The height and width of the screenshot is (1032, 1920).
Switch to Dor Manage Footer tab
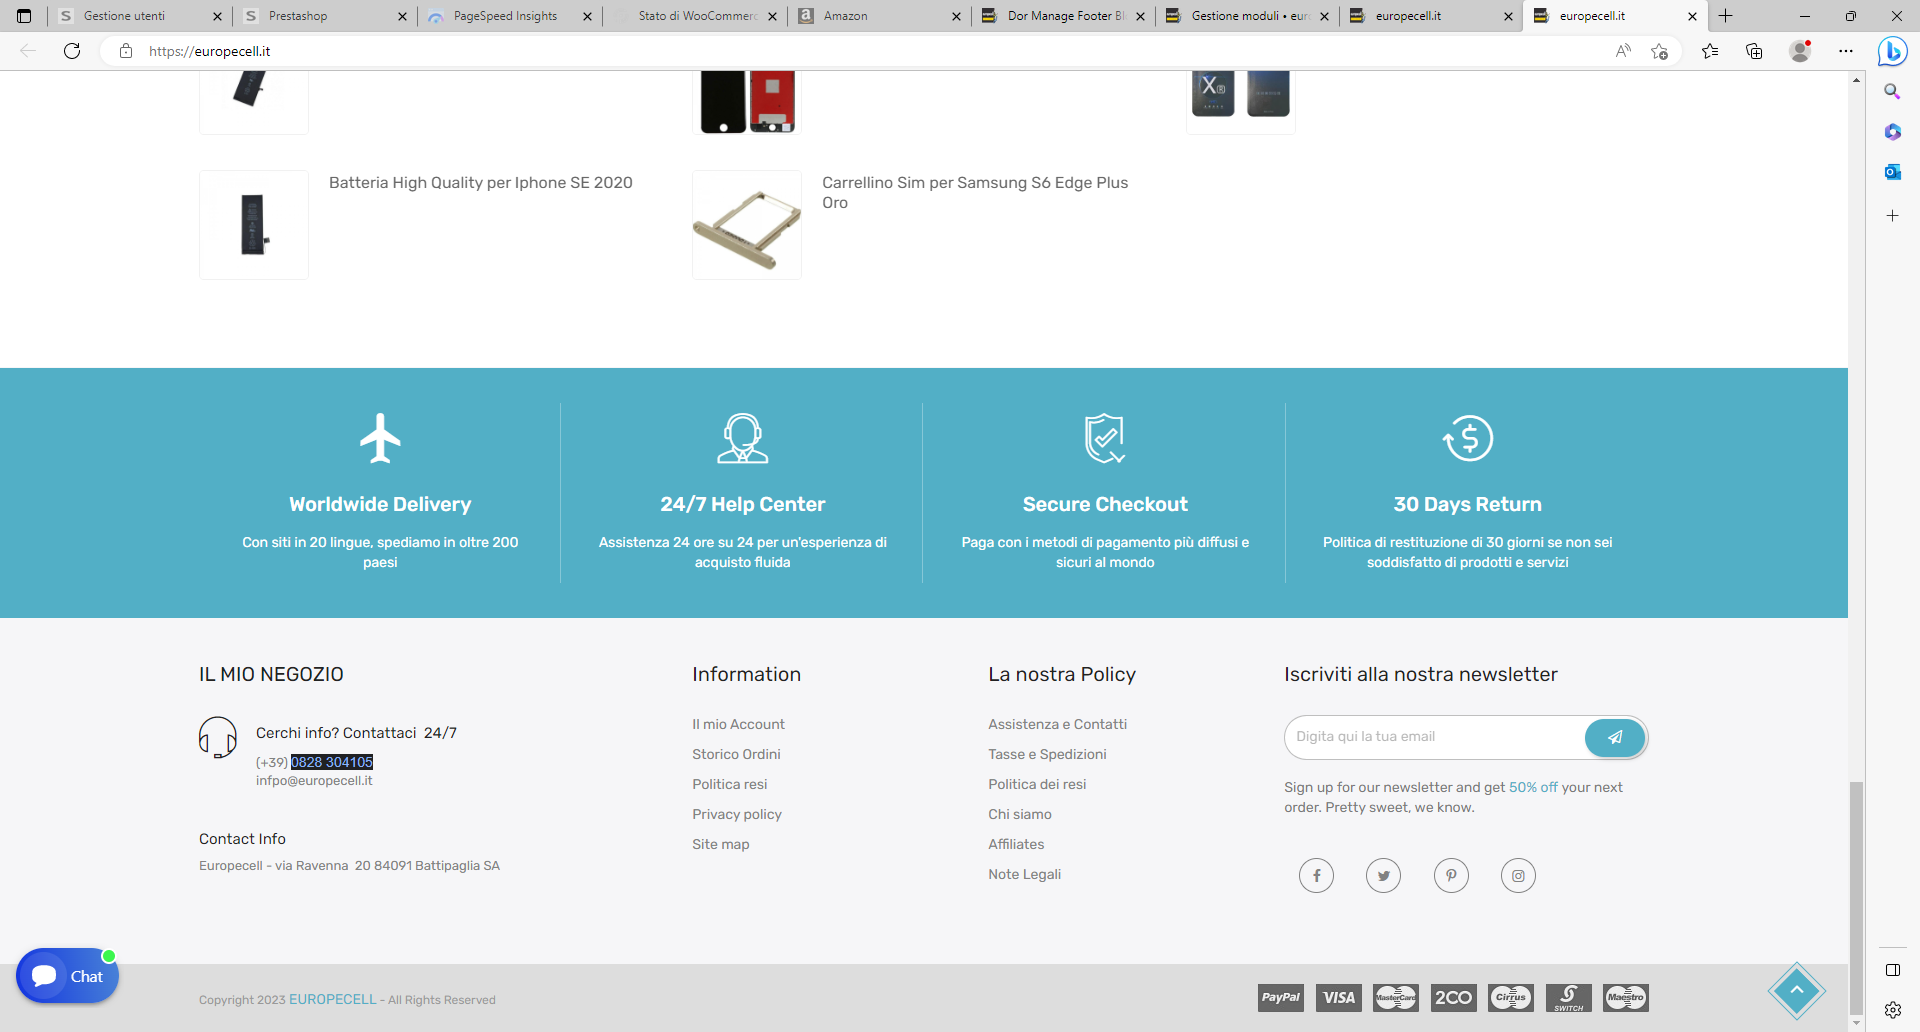(x=1063, y=16)
